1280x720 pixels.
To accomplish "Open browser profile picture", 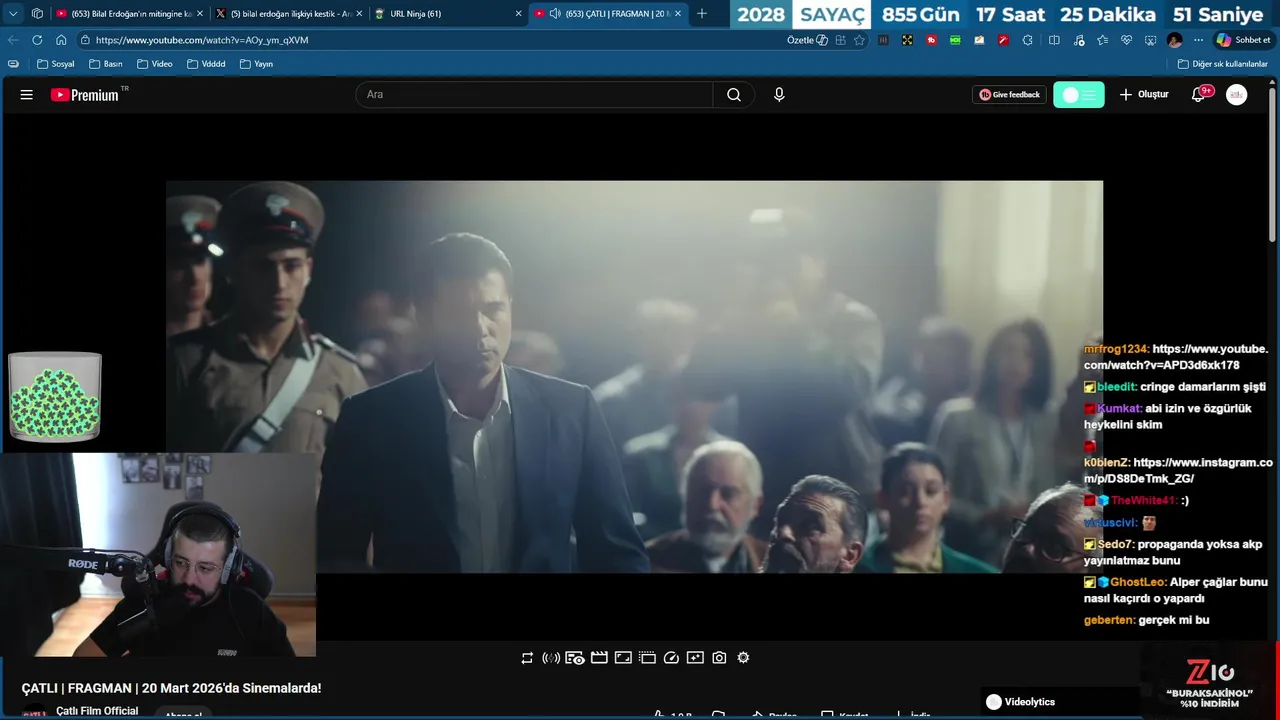I will tap(1174, 40).
